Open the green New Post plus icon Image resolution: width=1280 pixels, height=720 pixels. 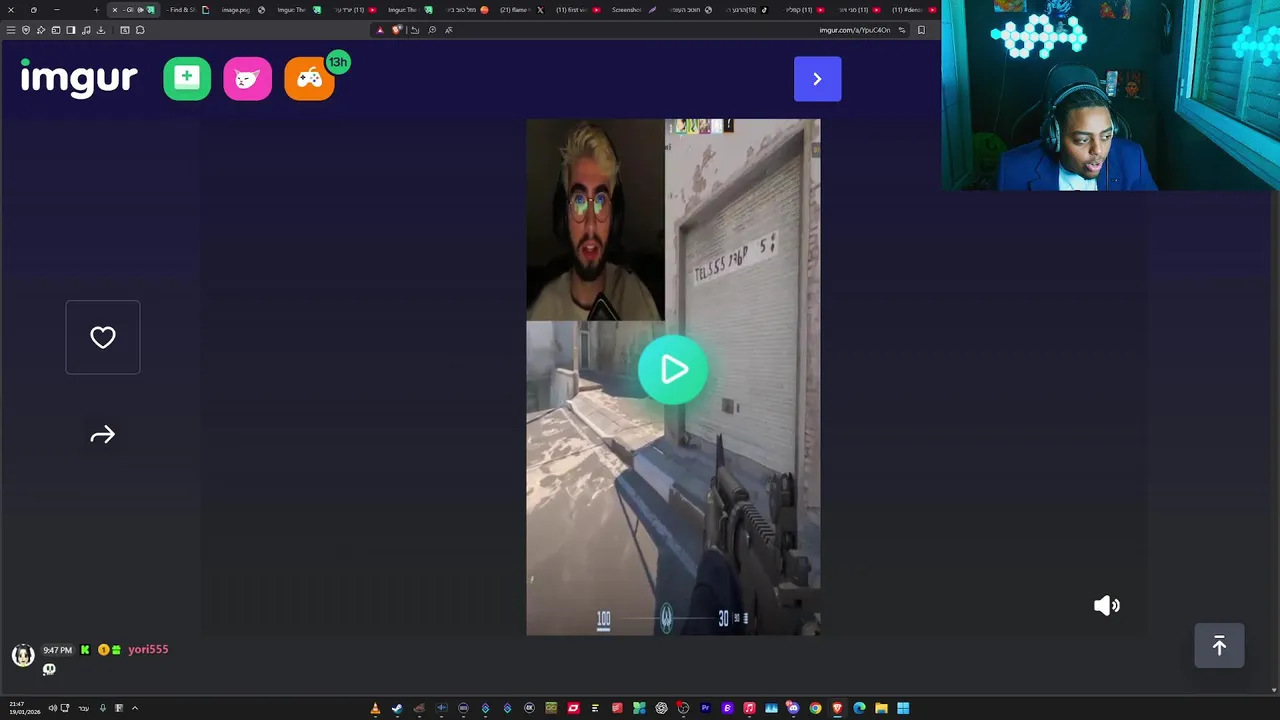pos(187,79)
